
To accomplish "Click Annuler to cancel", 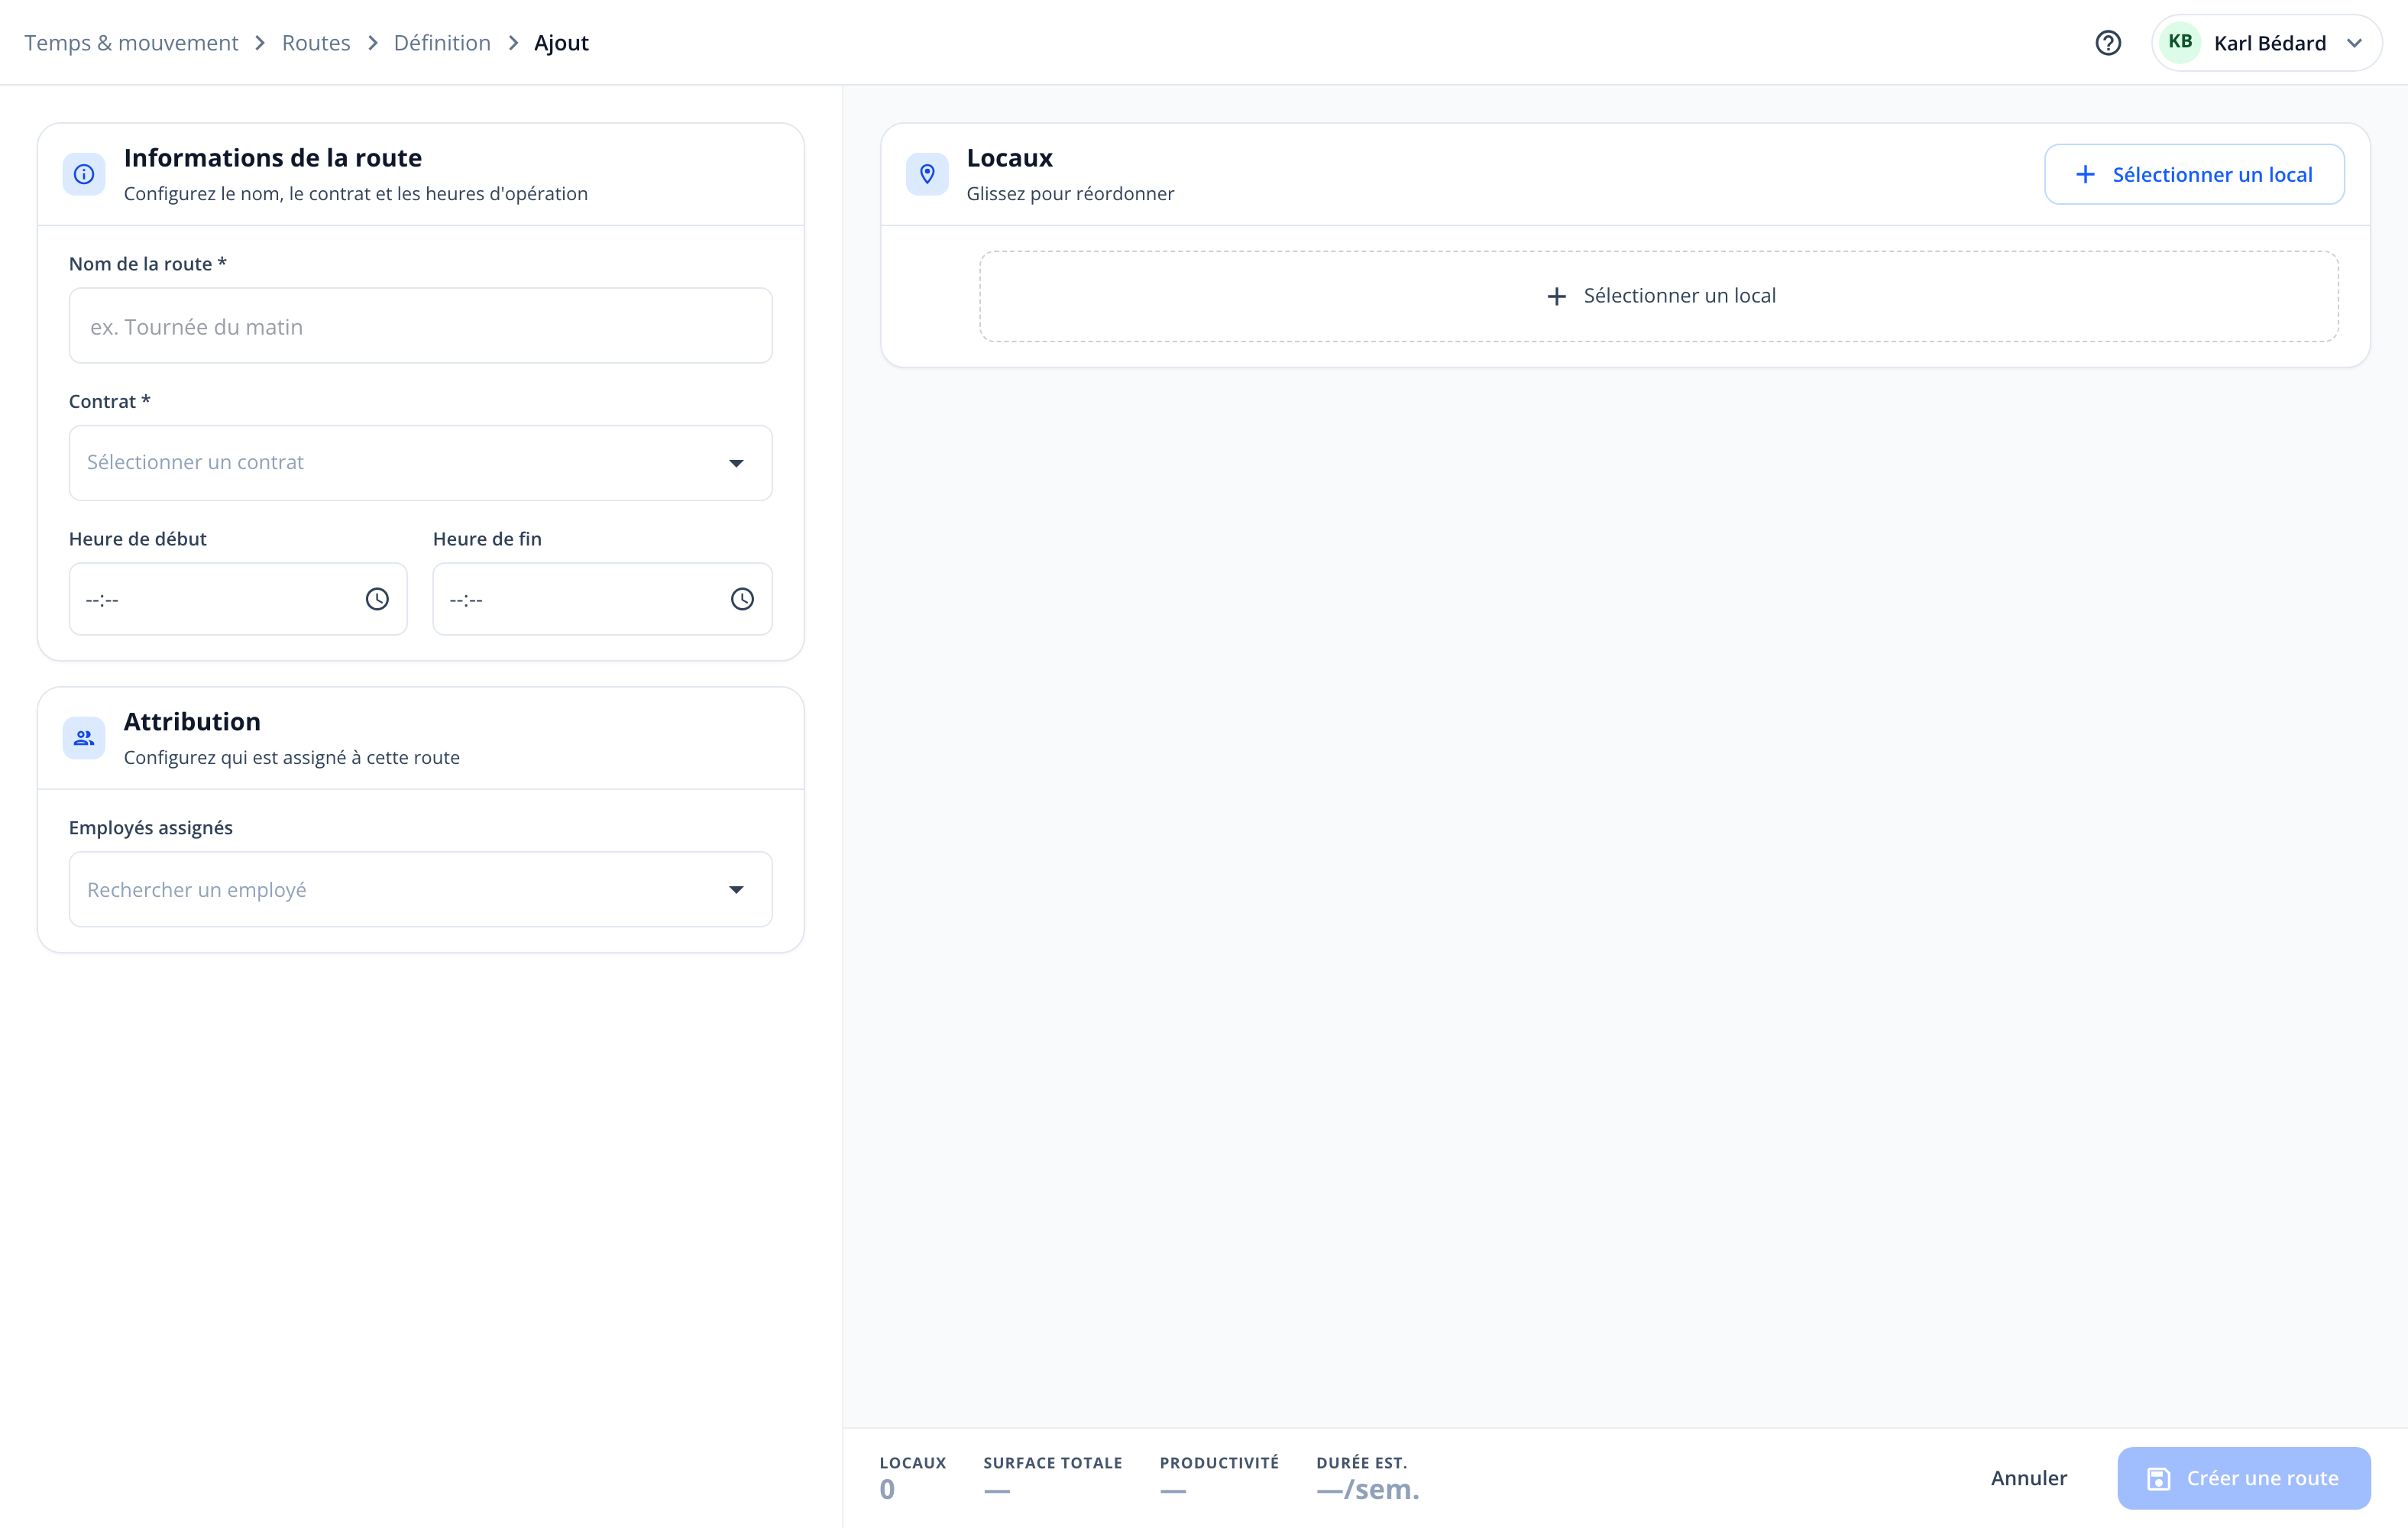I will click(2028, 1478).
